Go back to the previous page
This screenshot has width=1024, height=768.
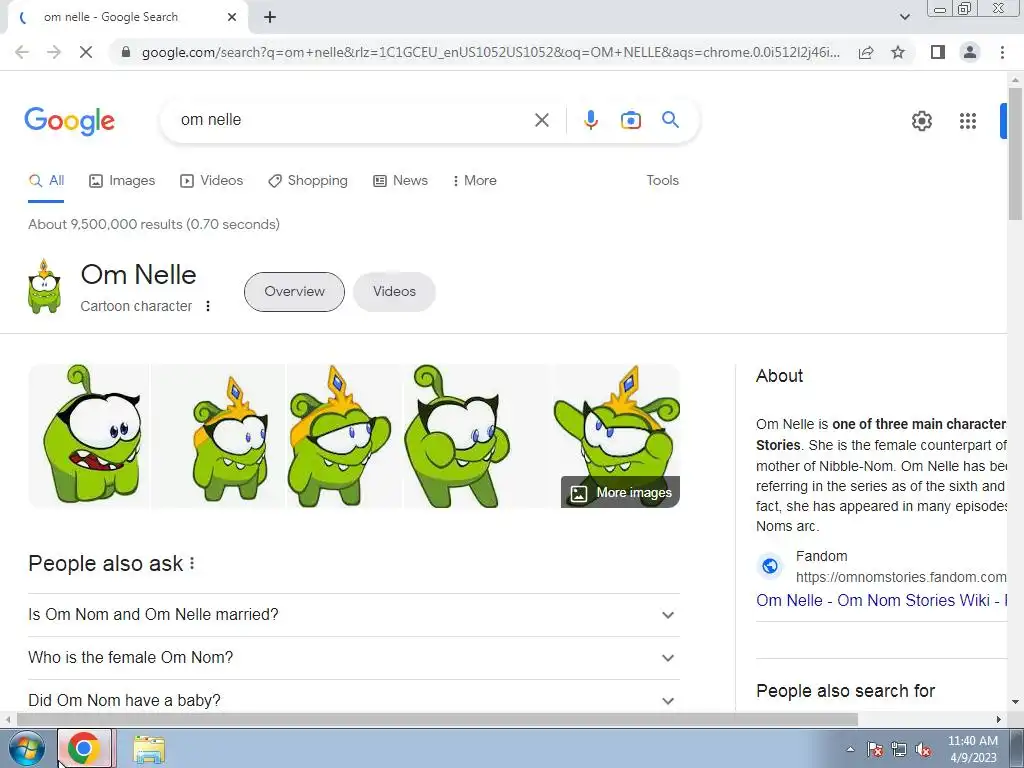[x=22, y=52]
